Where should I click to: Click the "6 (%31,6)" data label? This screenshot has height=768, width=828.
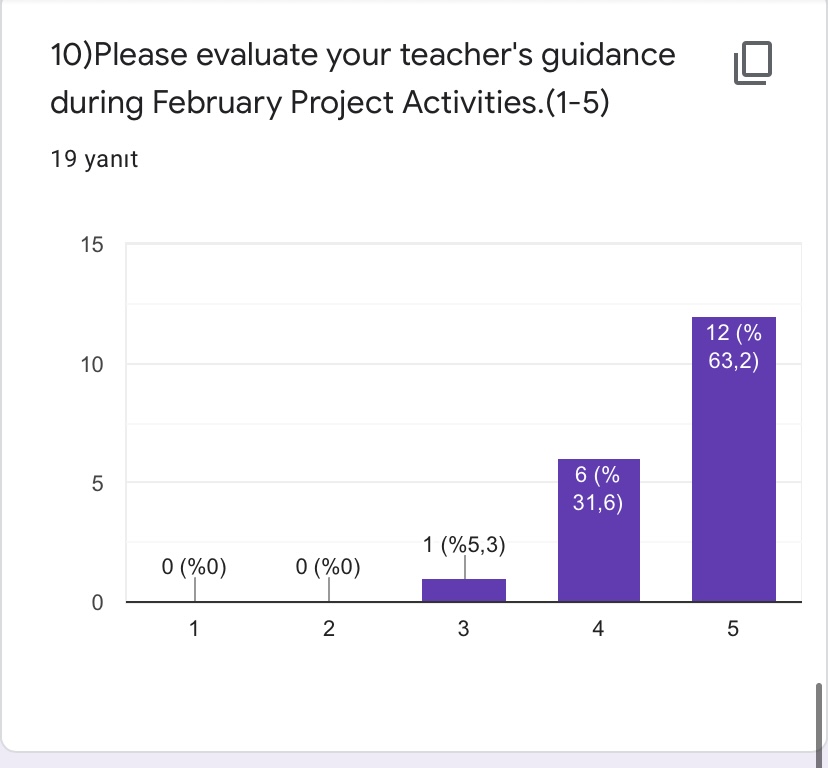pos(599,489)
